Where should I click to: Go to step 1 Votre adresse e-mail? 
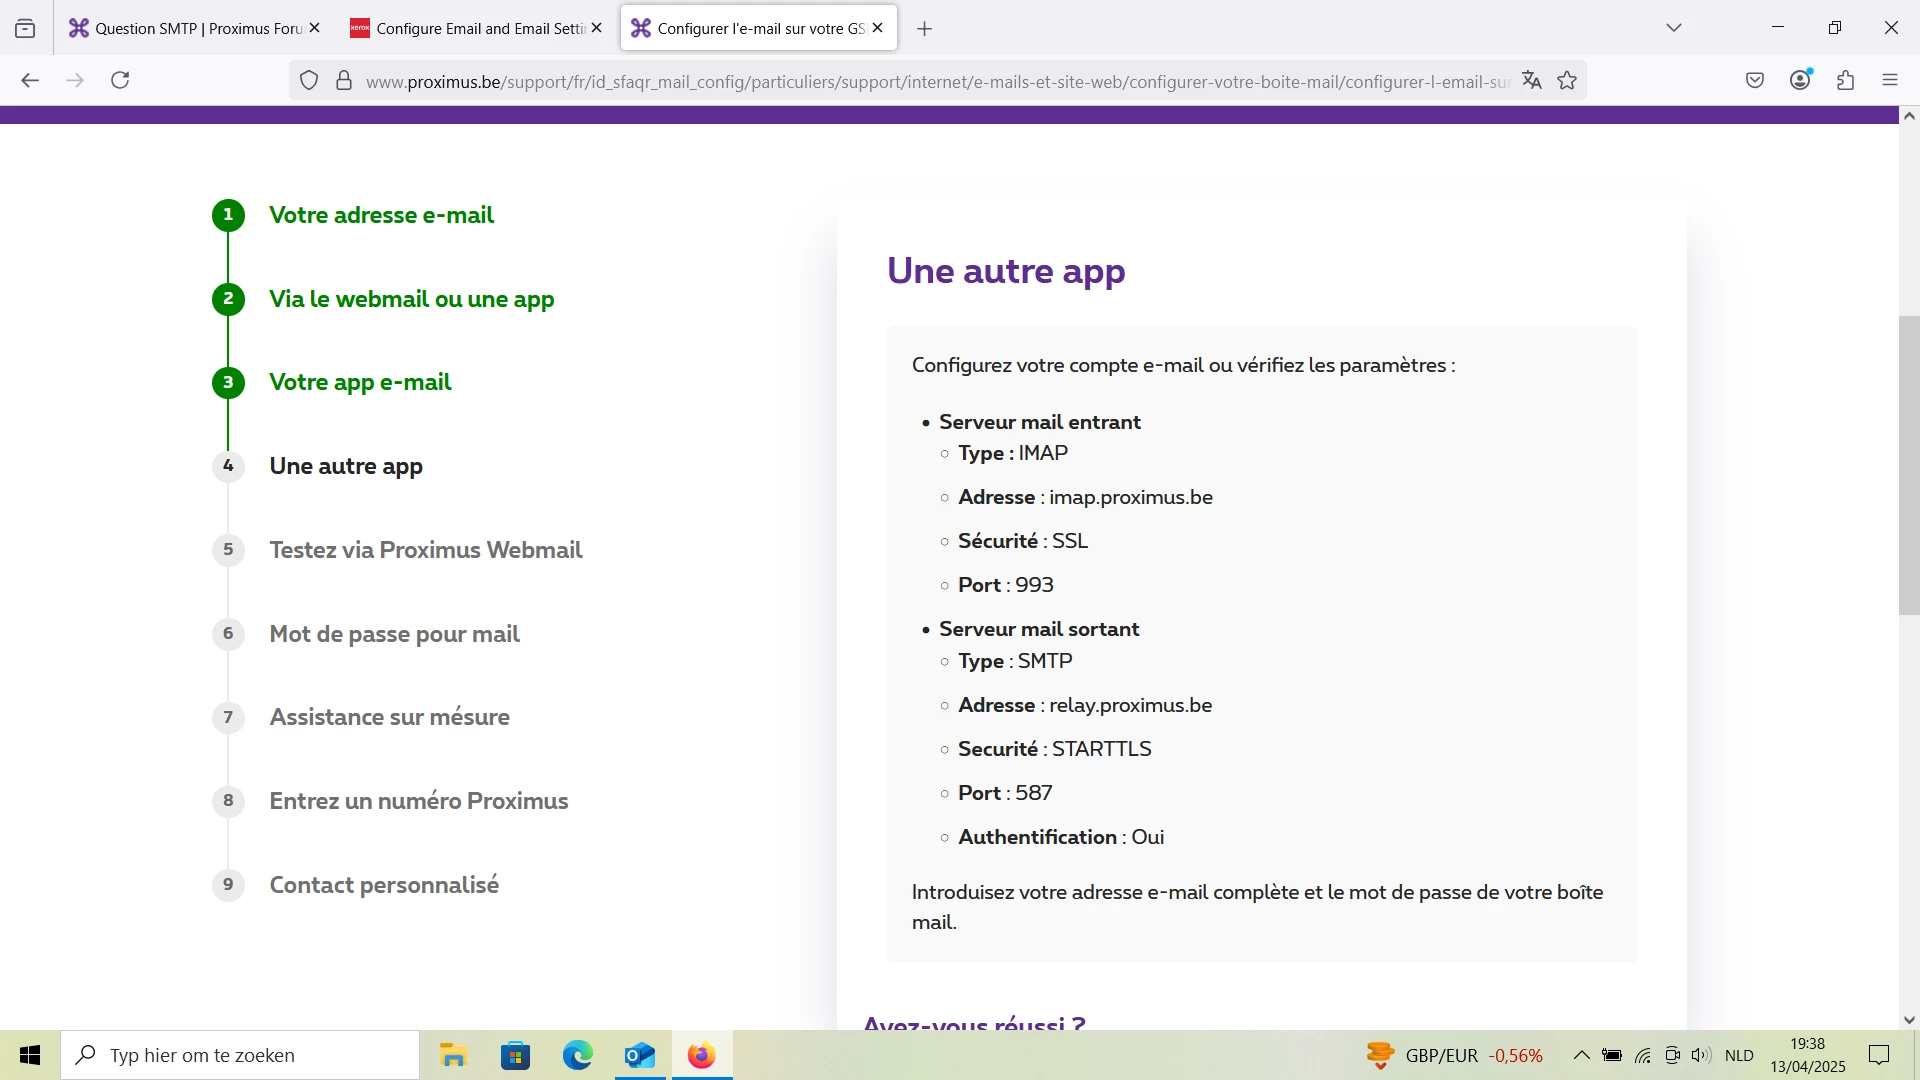pos(381,215)
